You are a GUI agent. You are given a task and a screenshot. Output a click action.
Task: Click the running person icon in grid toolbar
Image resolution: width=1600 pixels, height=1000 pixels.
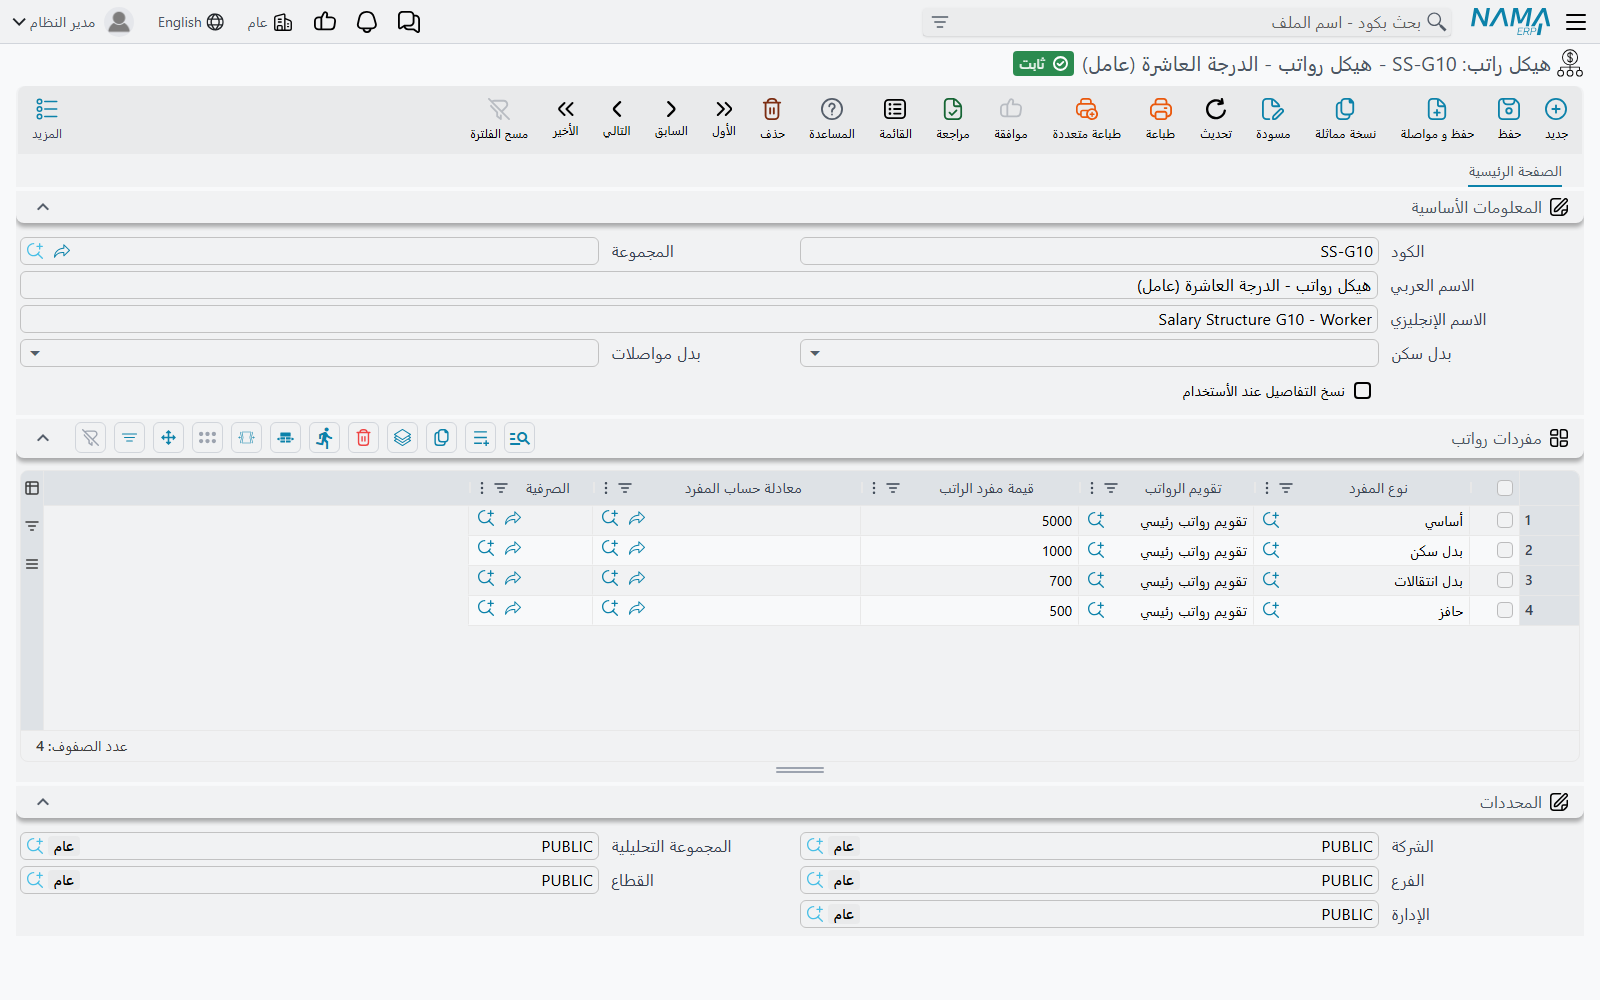click(x=325, y=438)
